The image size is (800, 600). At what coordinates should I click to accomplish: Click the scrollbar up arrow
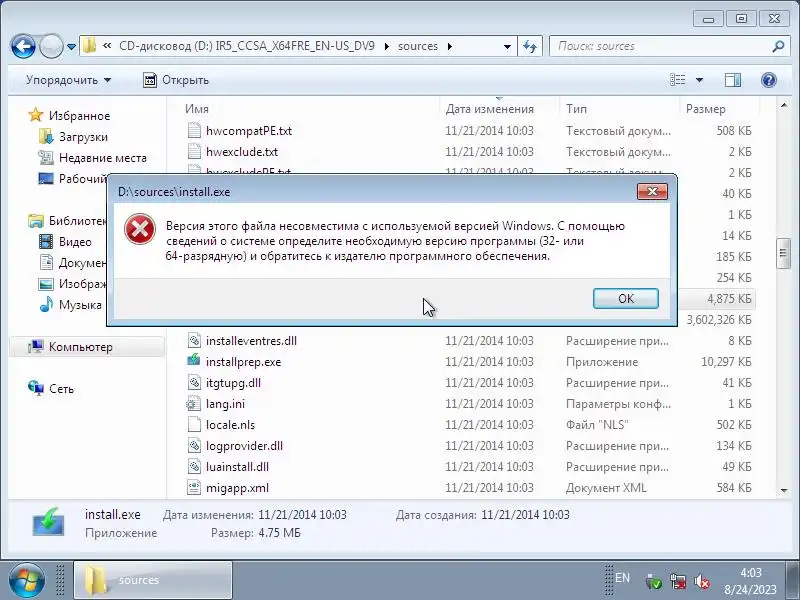click(783, 105)
